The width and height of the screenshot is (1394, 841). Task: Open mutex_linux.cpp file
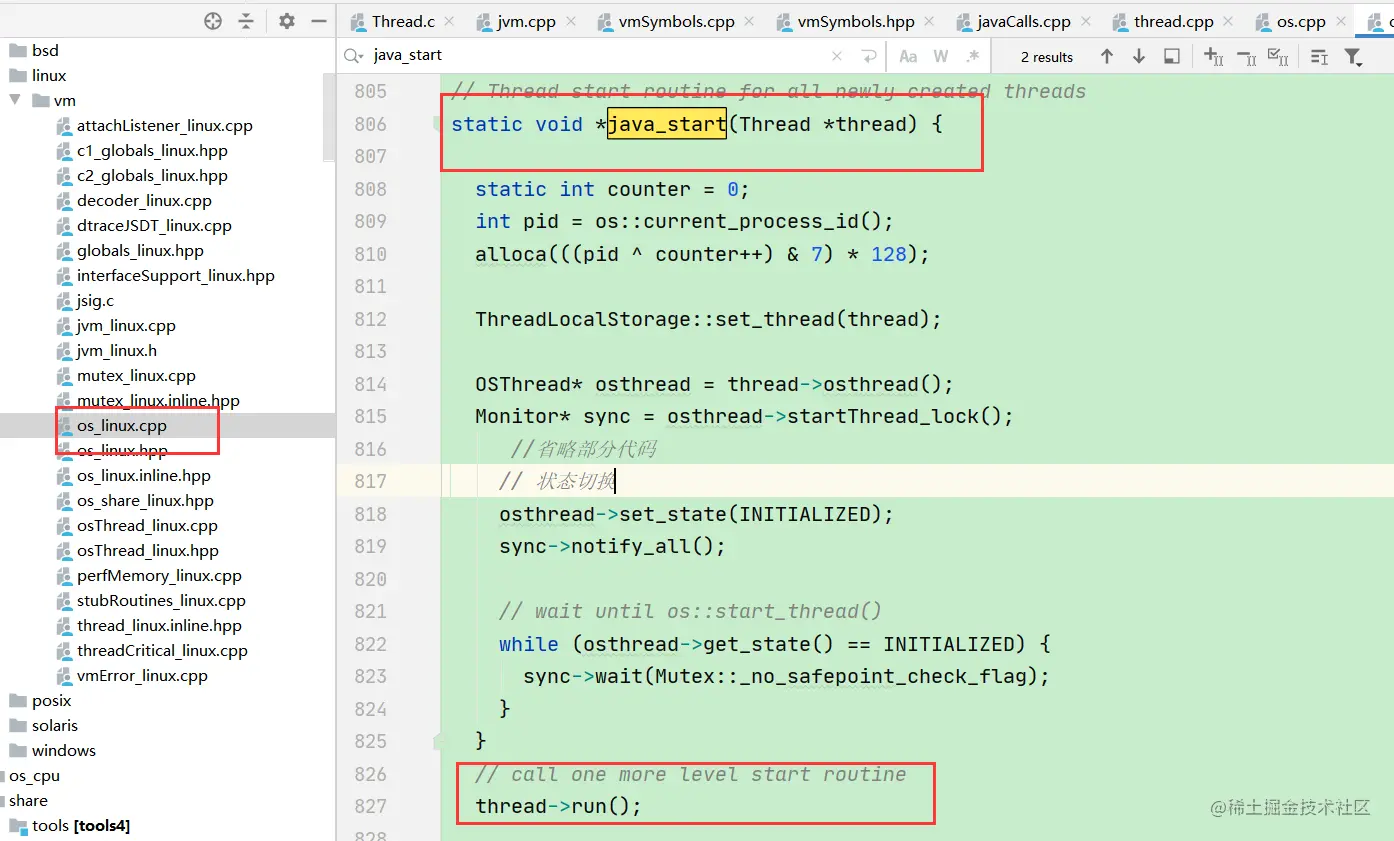click(136, 375)
